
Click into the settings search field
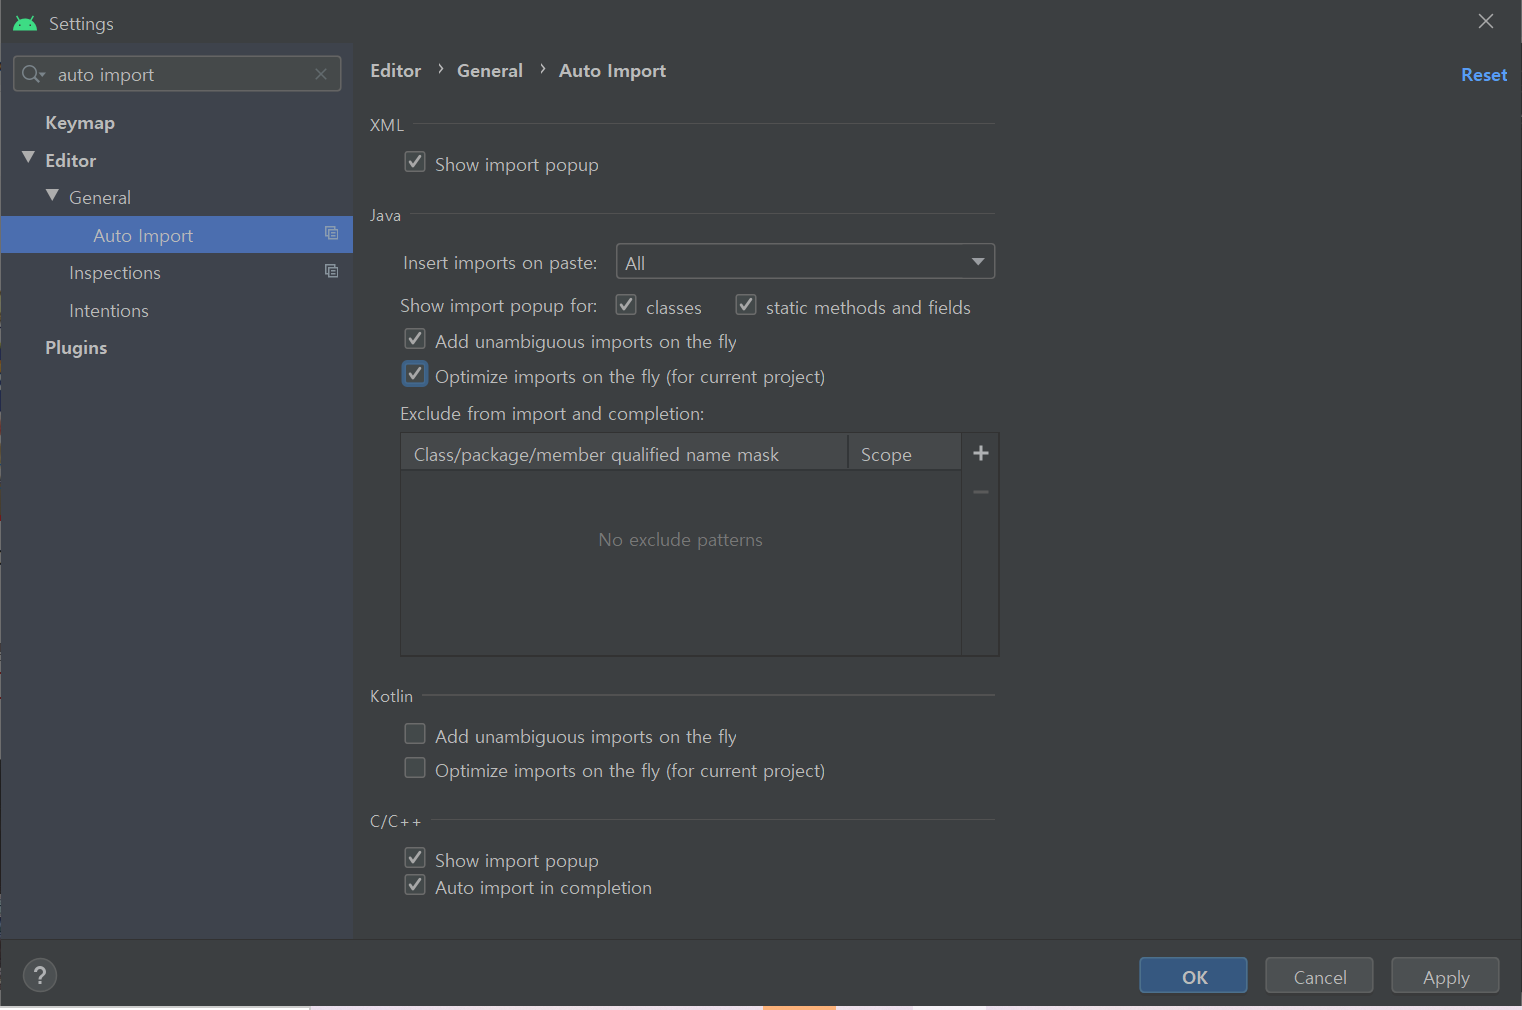[180, 75]
